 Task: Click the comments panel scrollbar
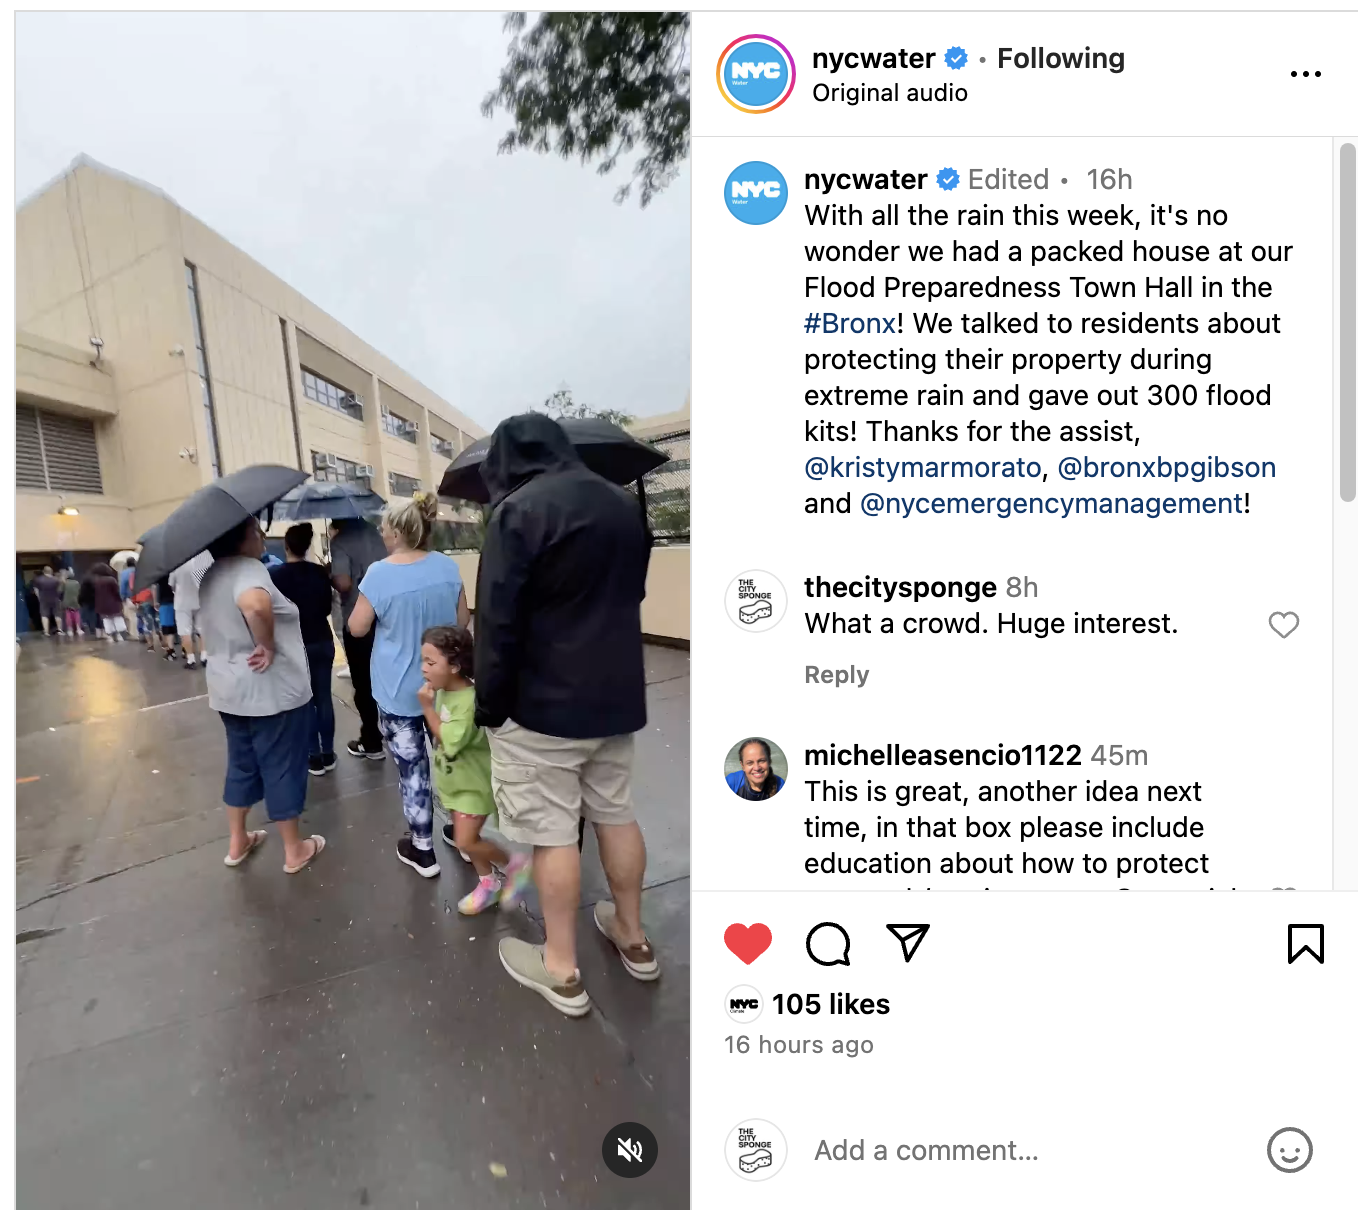point(1348,322)
